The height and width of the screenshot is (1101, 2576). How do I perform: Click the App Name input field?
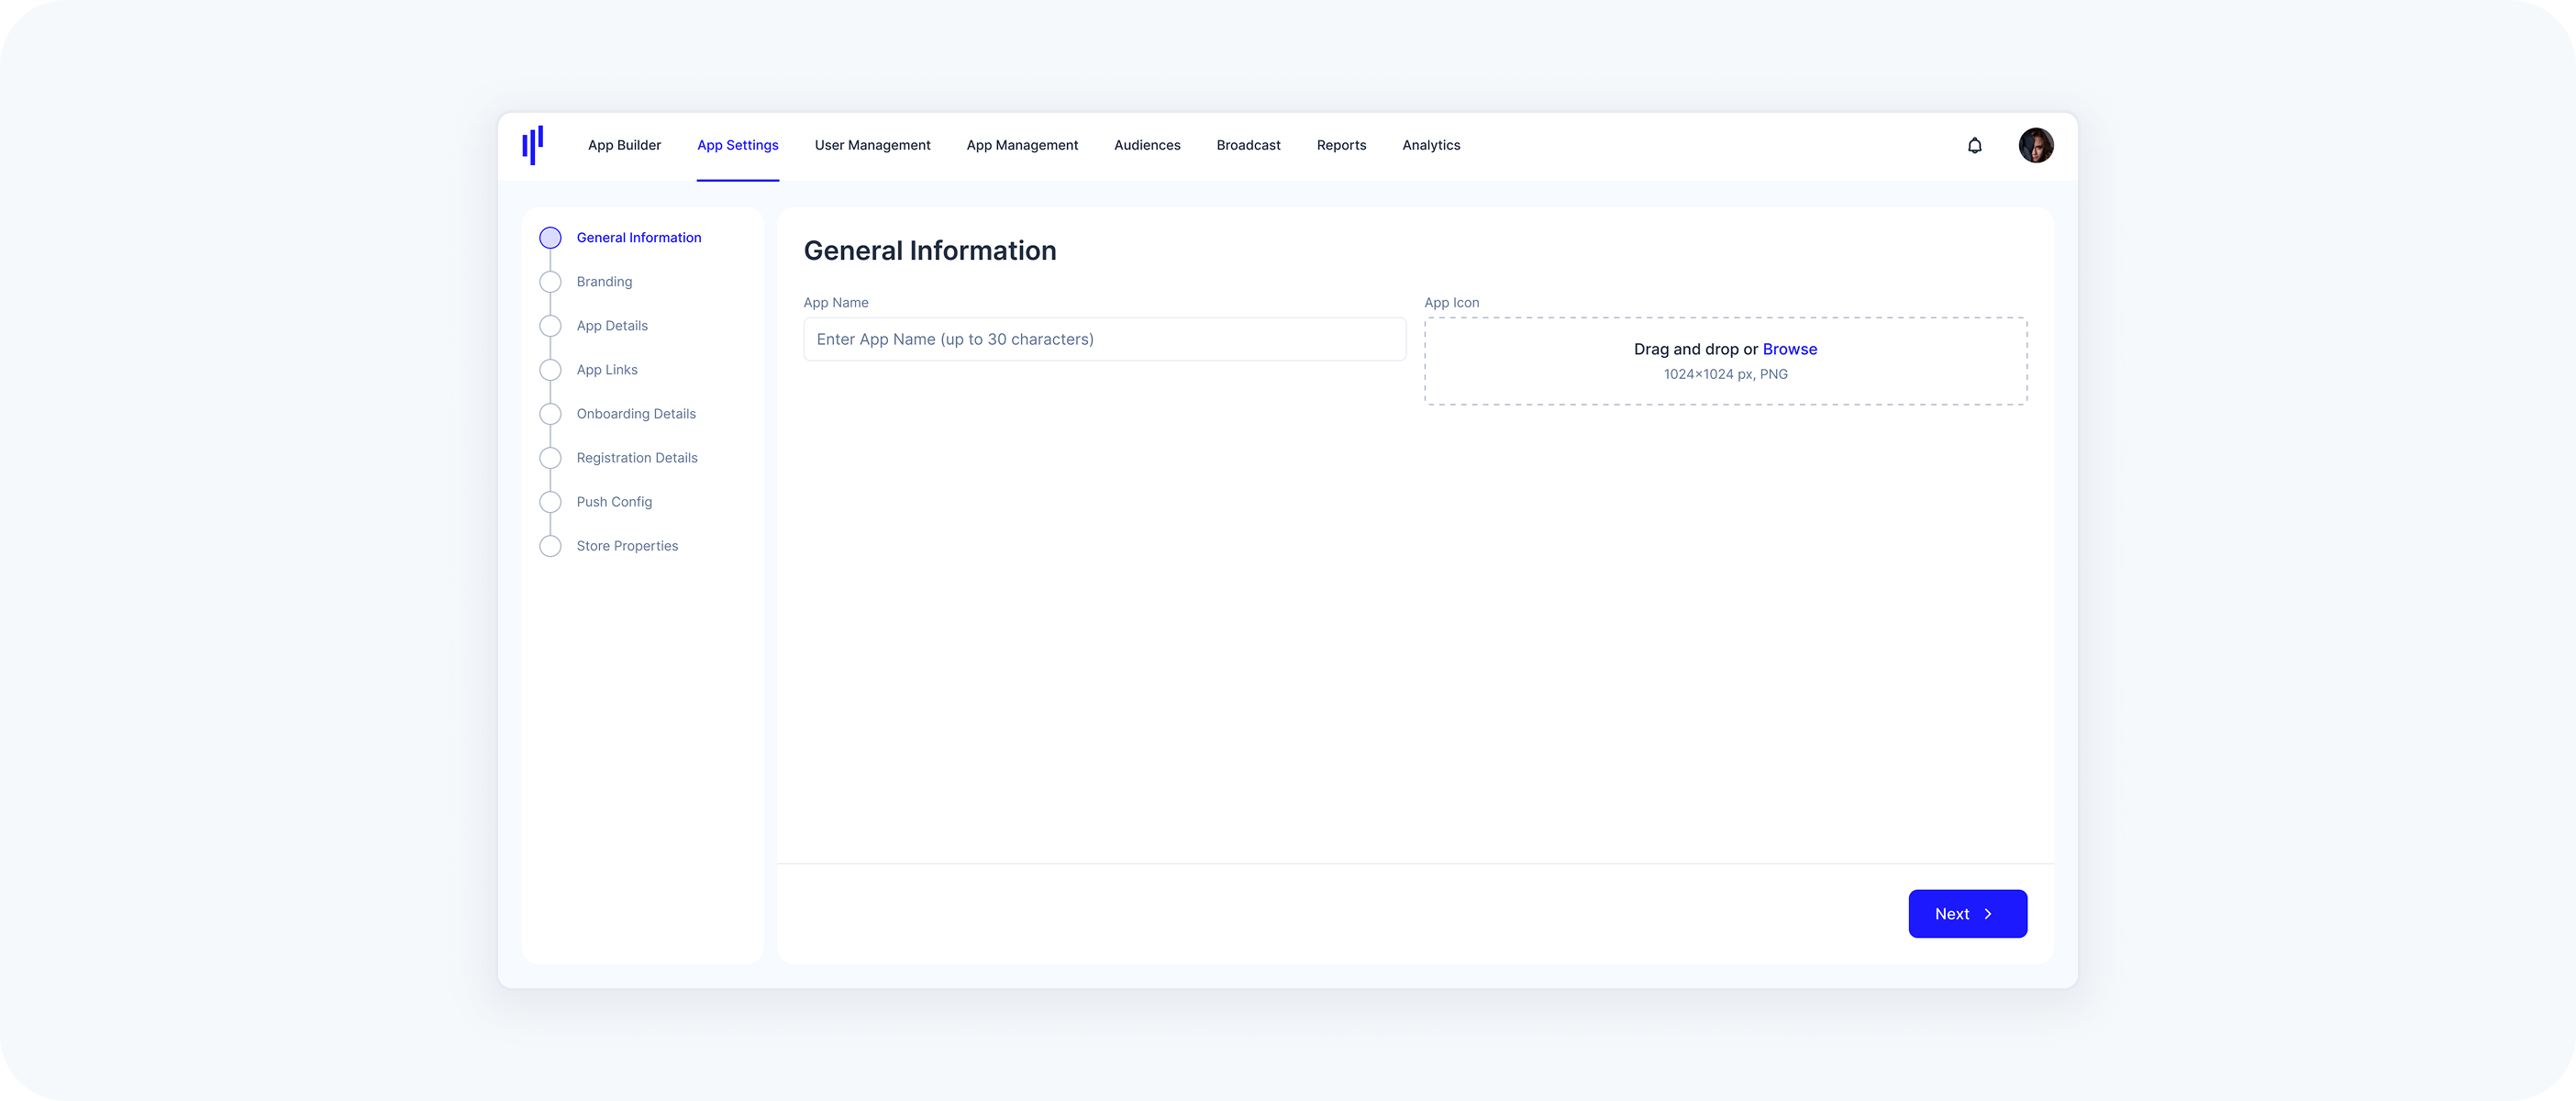pyautogui.click(x=1104, y=339)
